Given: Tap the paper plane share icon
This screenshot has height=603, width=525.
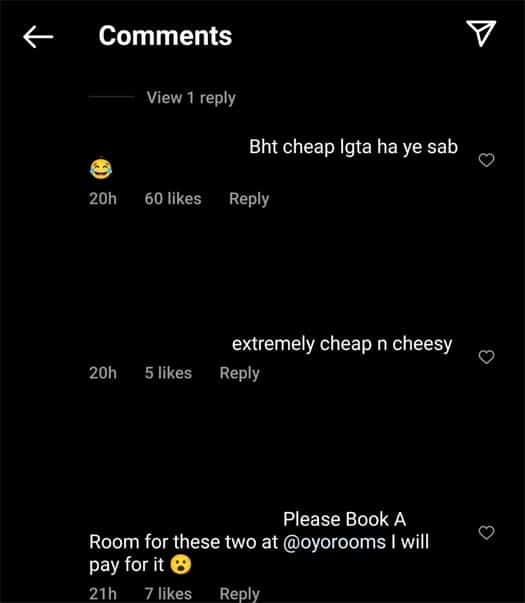Looking at the screenshot, I should 481,33.
